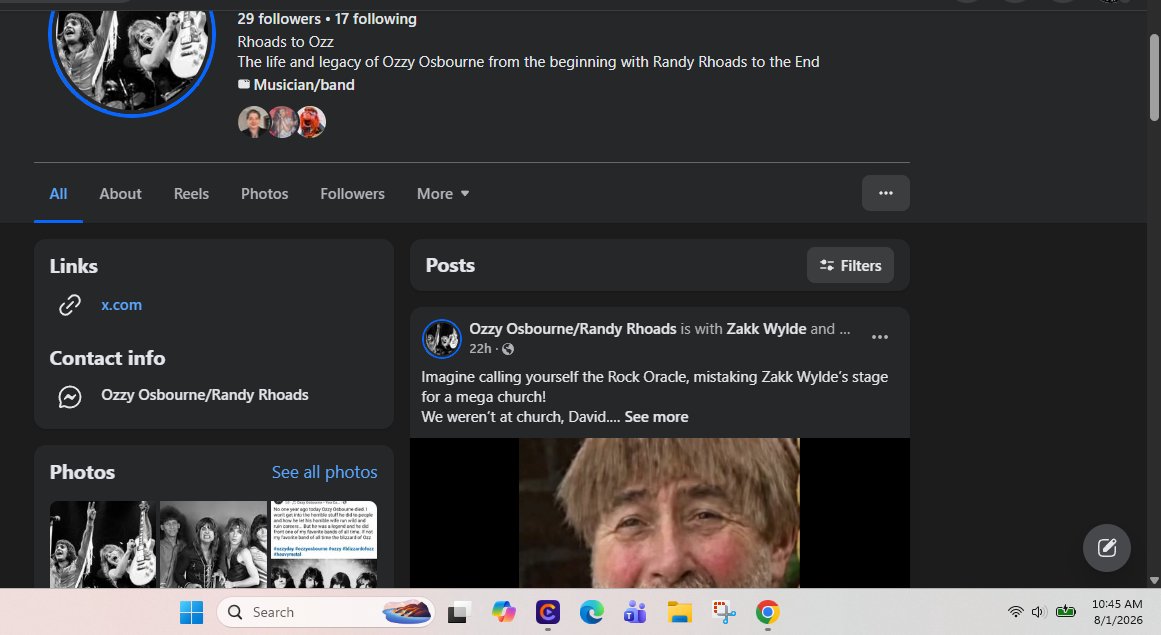This screenshot has height=635, width=1161.
Task: Follow the x.com link
Action: 121,305
